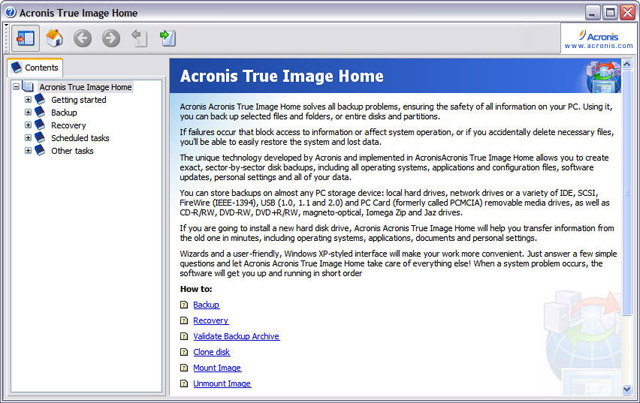
Task: Go to the help Home page icon
Action: point(54,38)
